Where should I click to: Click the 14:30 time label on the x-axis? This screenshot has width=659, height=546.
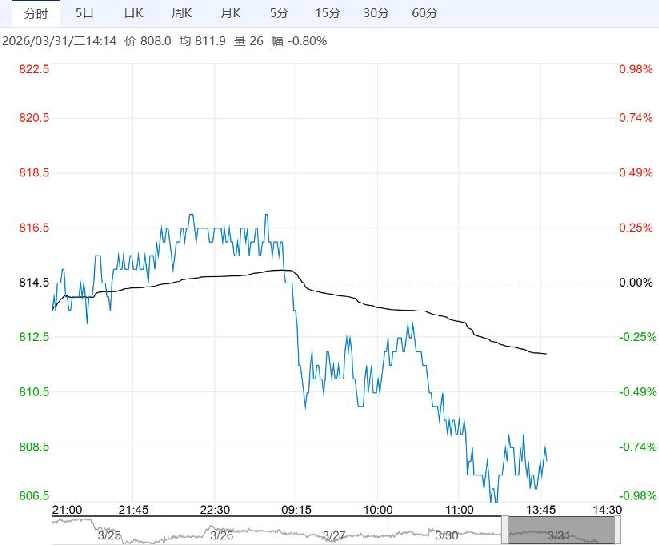[606, 509]
